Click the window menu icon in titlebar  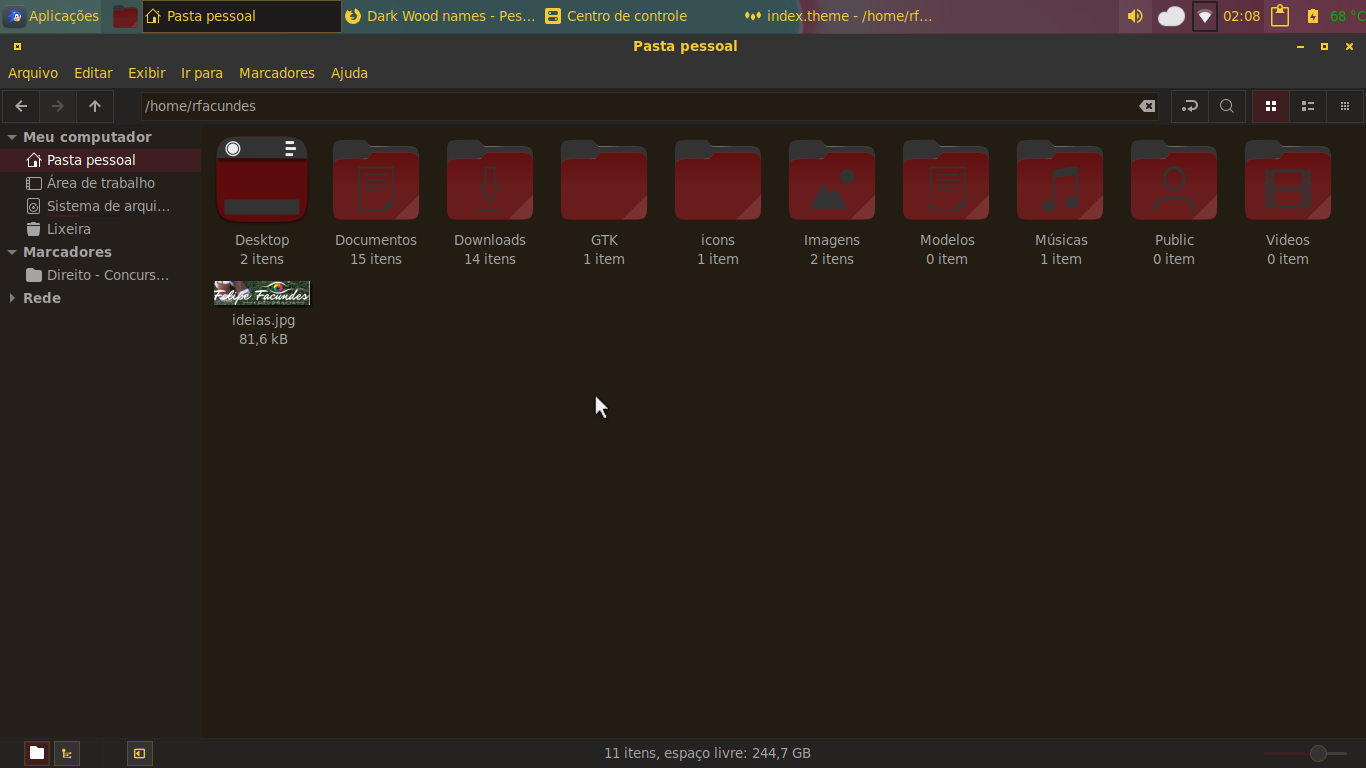17,46
